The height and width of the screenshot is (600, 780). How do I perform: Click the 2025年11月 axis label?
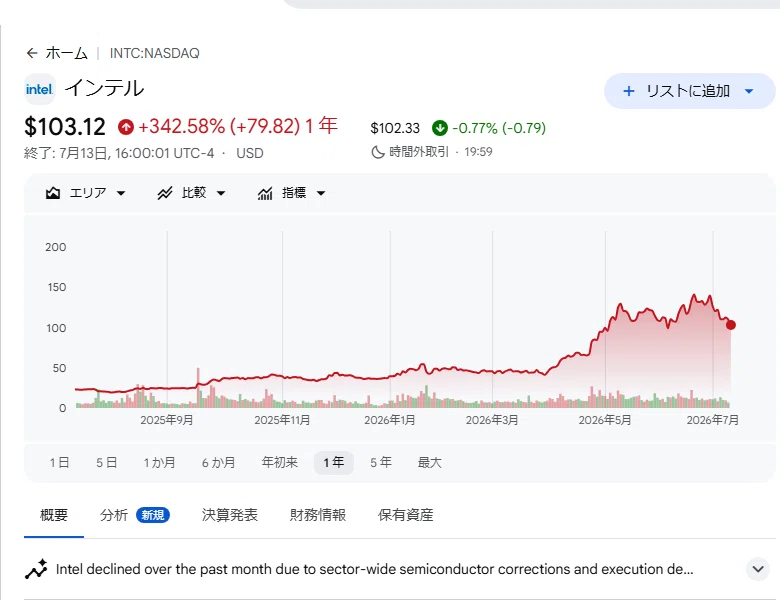[x=282, y=420]
